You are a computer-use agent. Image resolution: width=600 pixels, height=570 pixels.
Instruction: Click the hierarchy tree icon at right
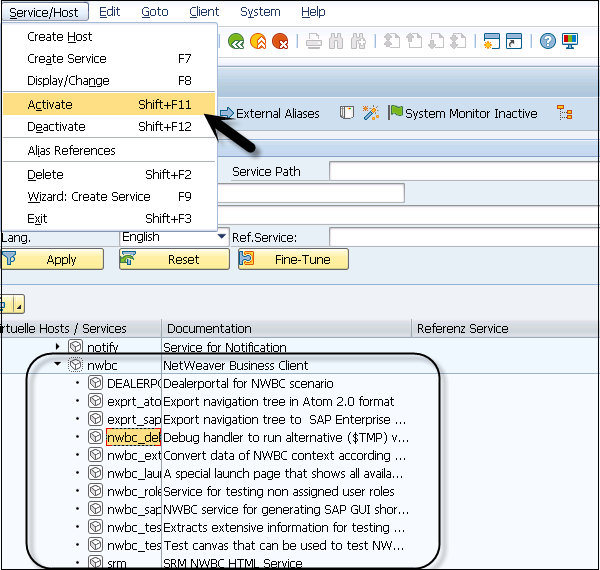[x=565, y=113]
